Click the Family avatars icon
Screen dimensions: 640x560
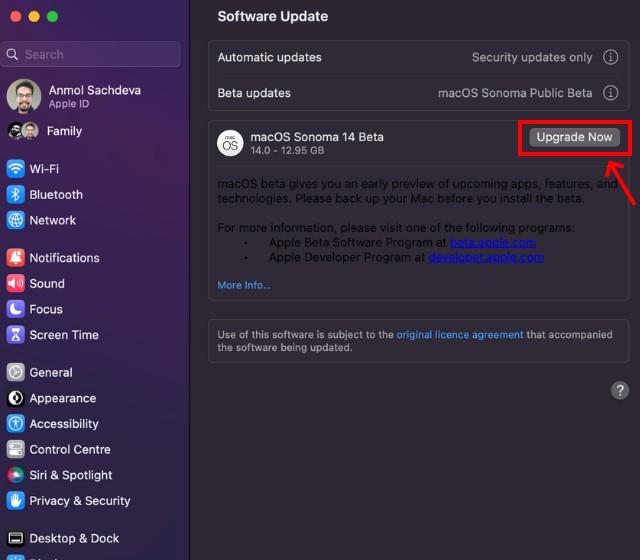[x=23, y=131]
